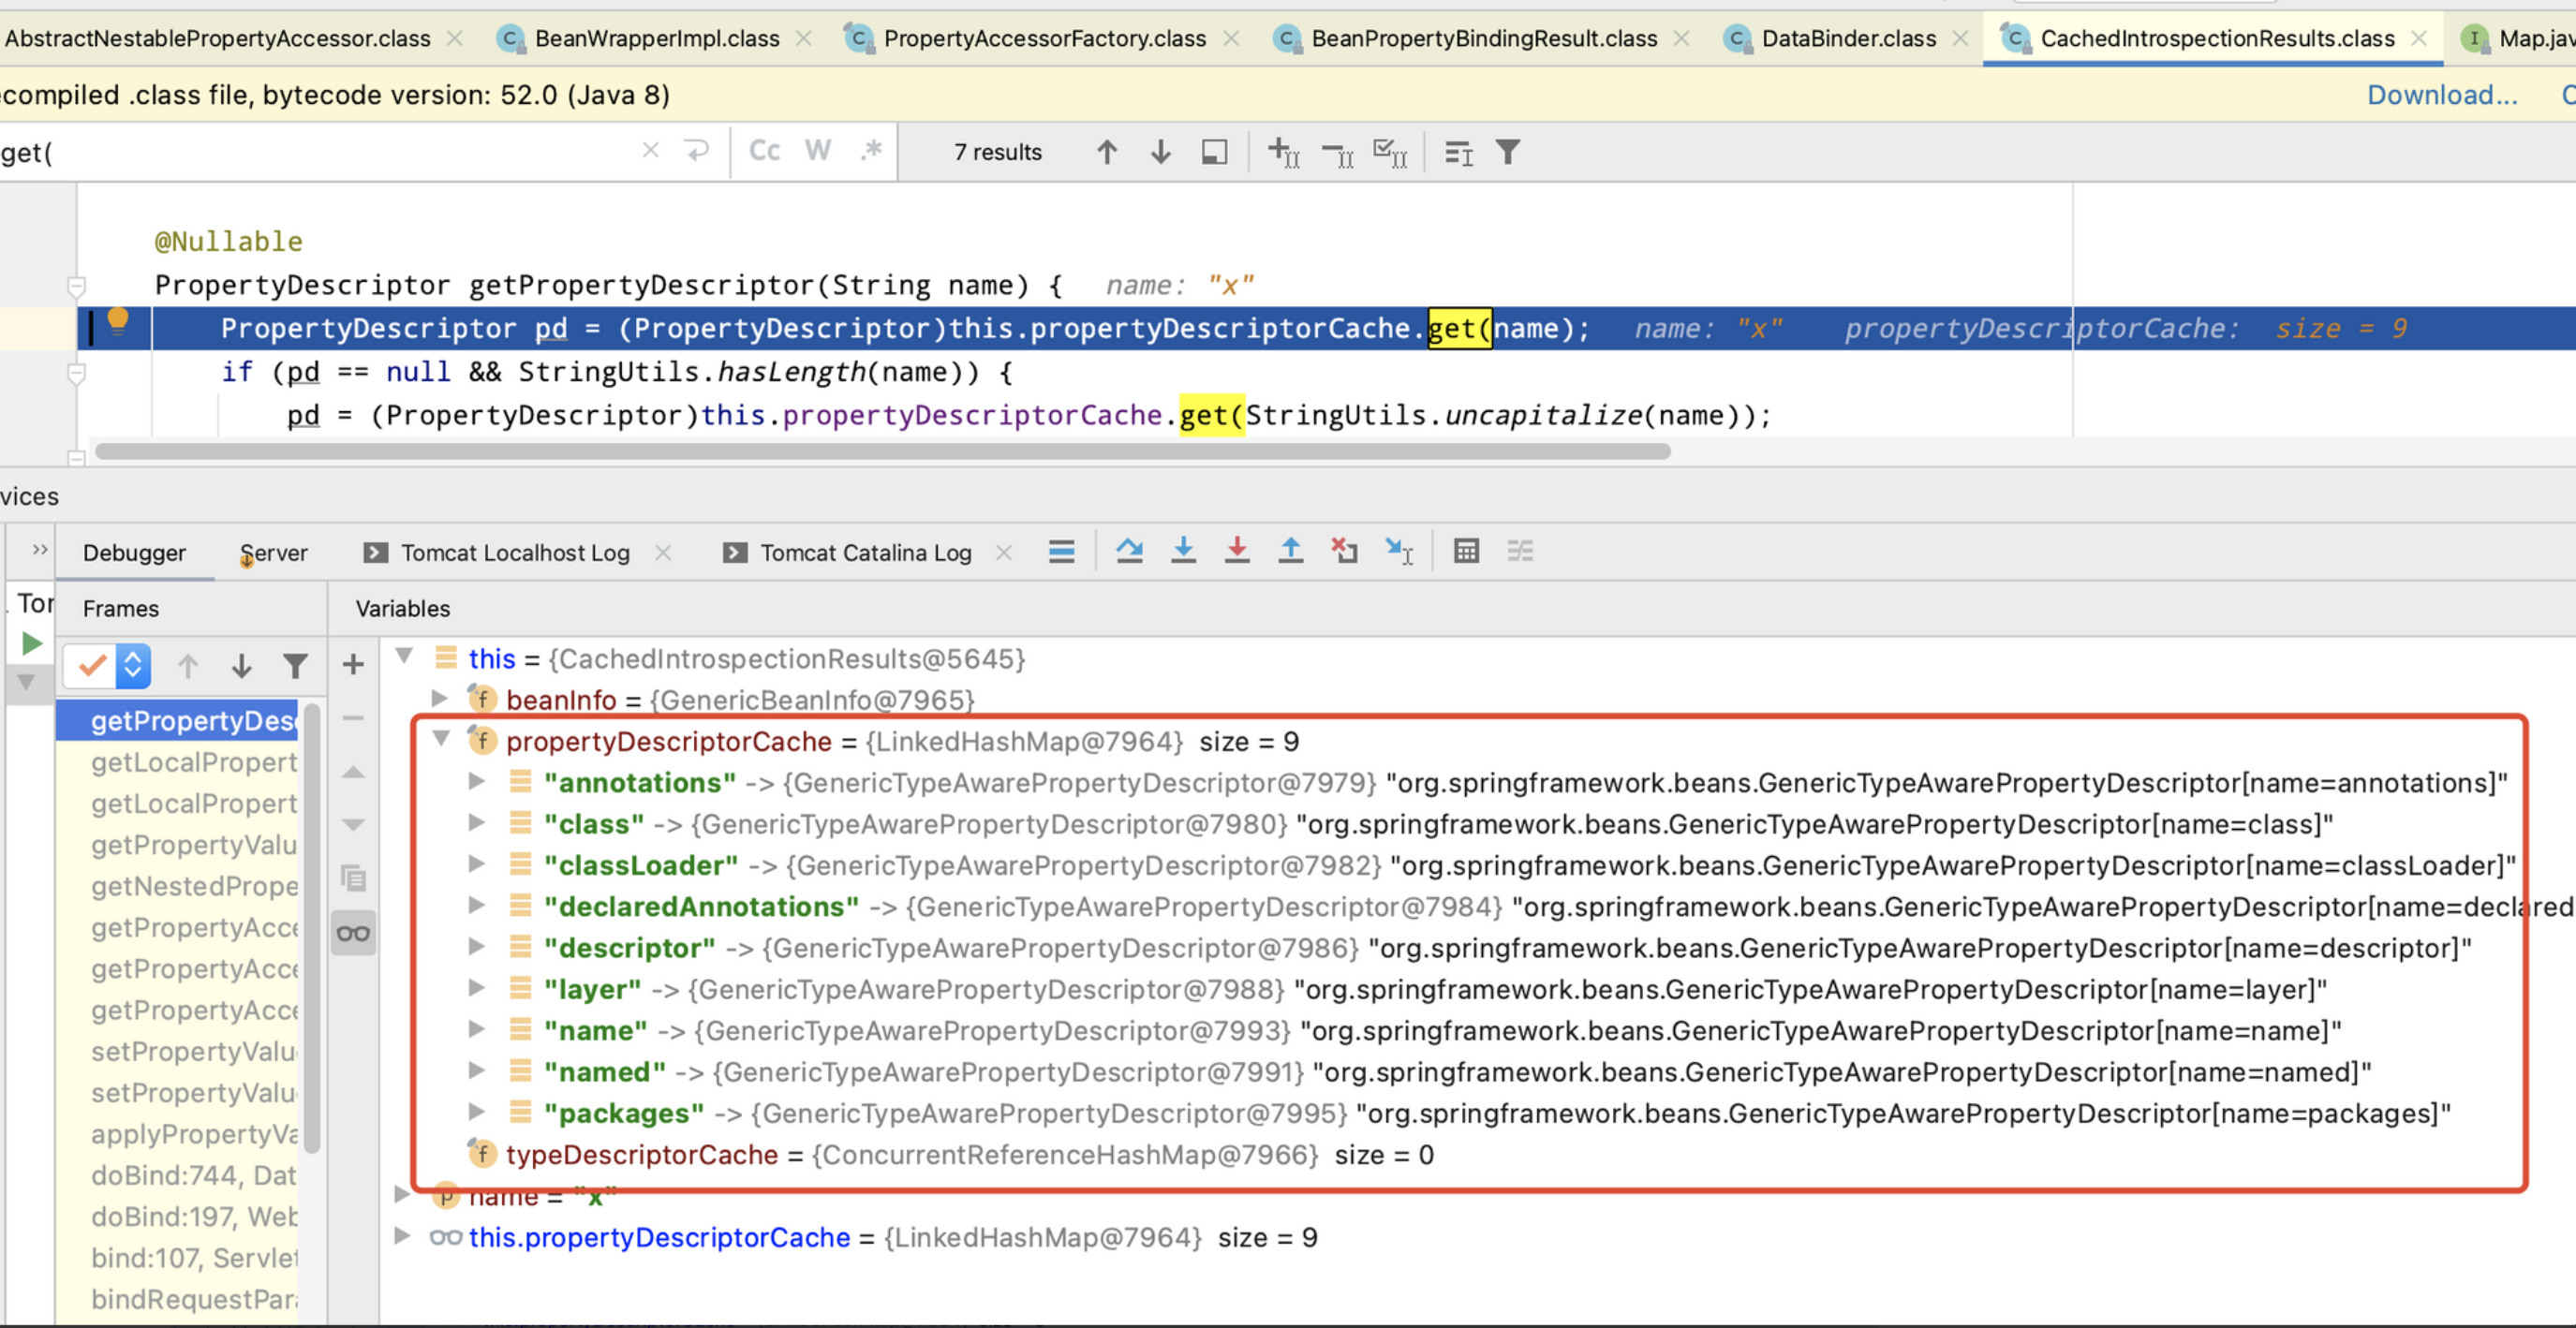This screenshot has width=2576, height=1328.
Task: Clear the search field text
Action: coord(650,150)
